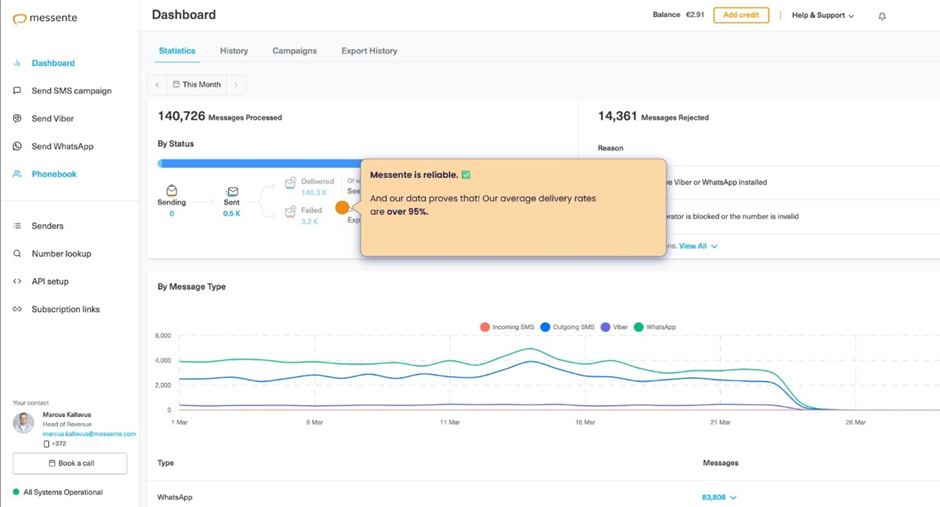Click the Failed status icon
Screen dimensions: 940x507
[x=290, y=211]
